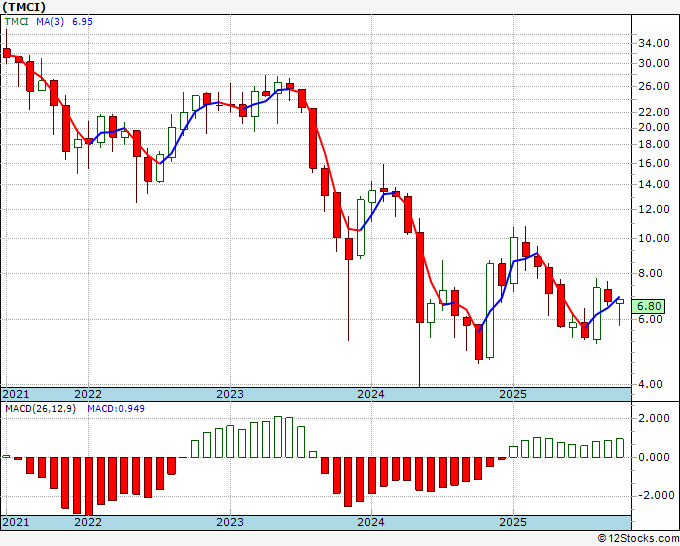Click the latest small green candlestick near 6.80
Screen dimensions: 680x546
point(620,301)
